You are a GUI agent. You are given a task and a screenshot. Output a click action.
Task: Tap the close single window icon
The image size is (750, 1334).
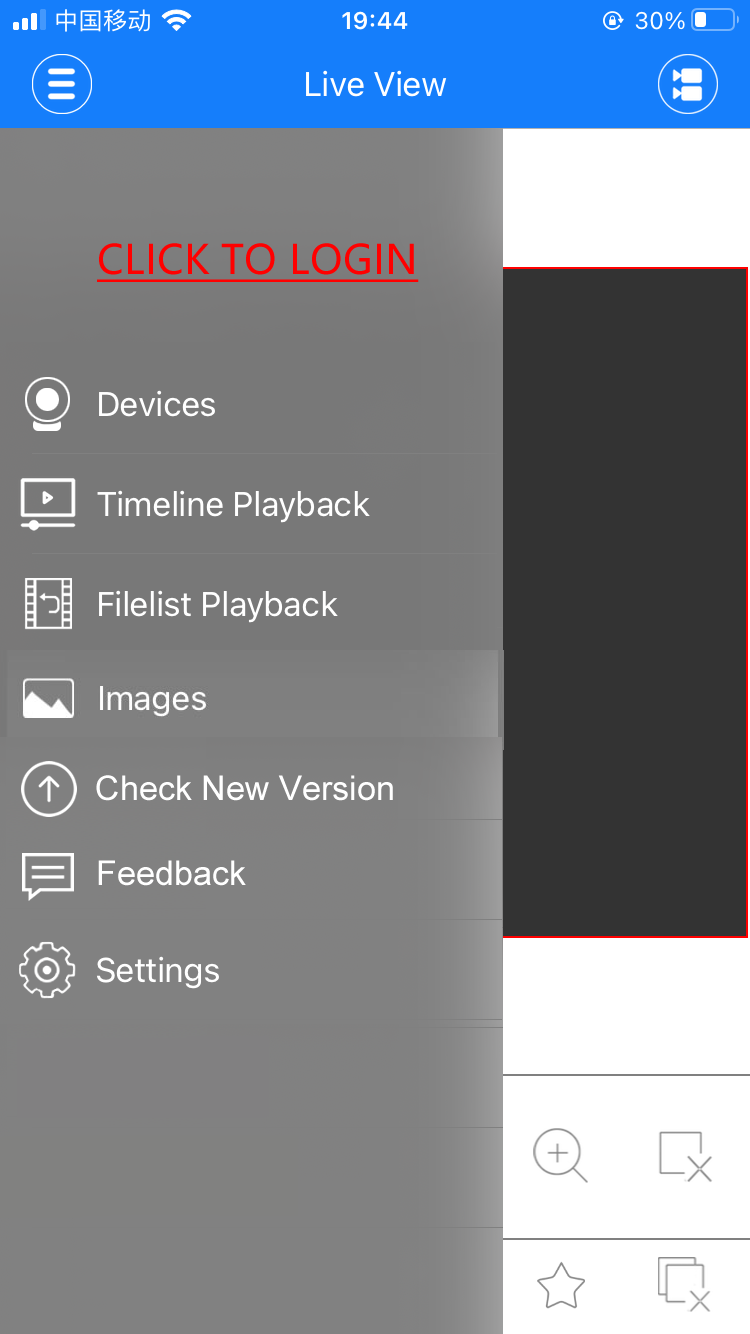(685, 1156)
